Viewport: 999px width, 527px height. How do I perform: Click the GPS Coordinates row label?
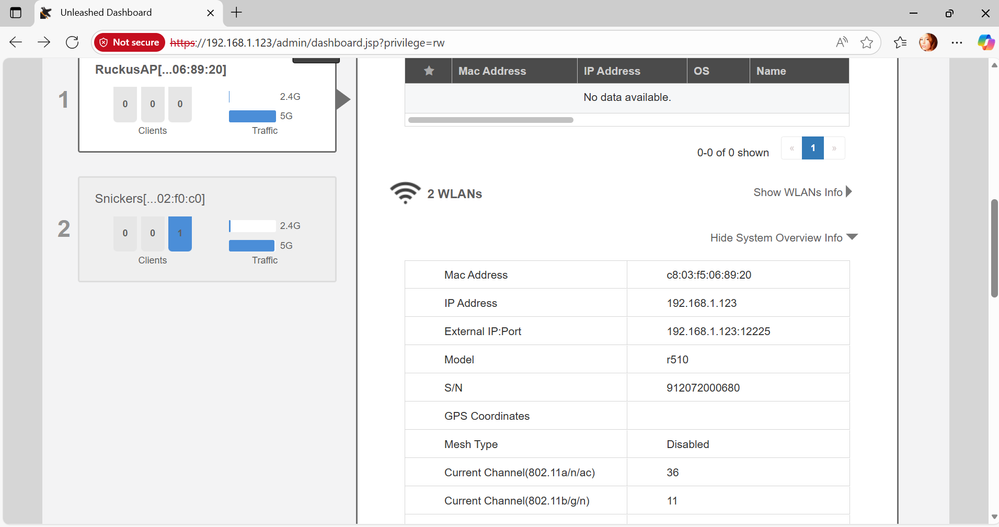(487, 416)
